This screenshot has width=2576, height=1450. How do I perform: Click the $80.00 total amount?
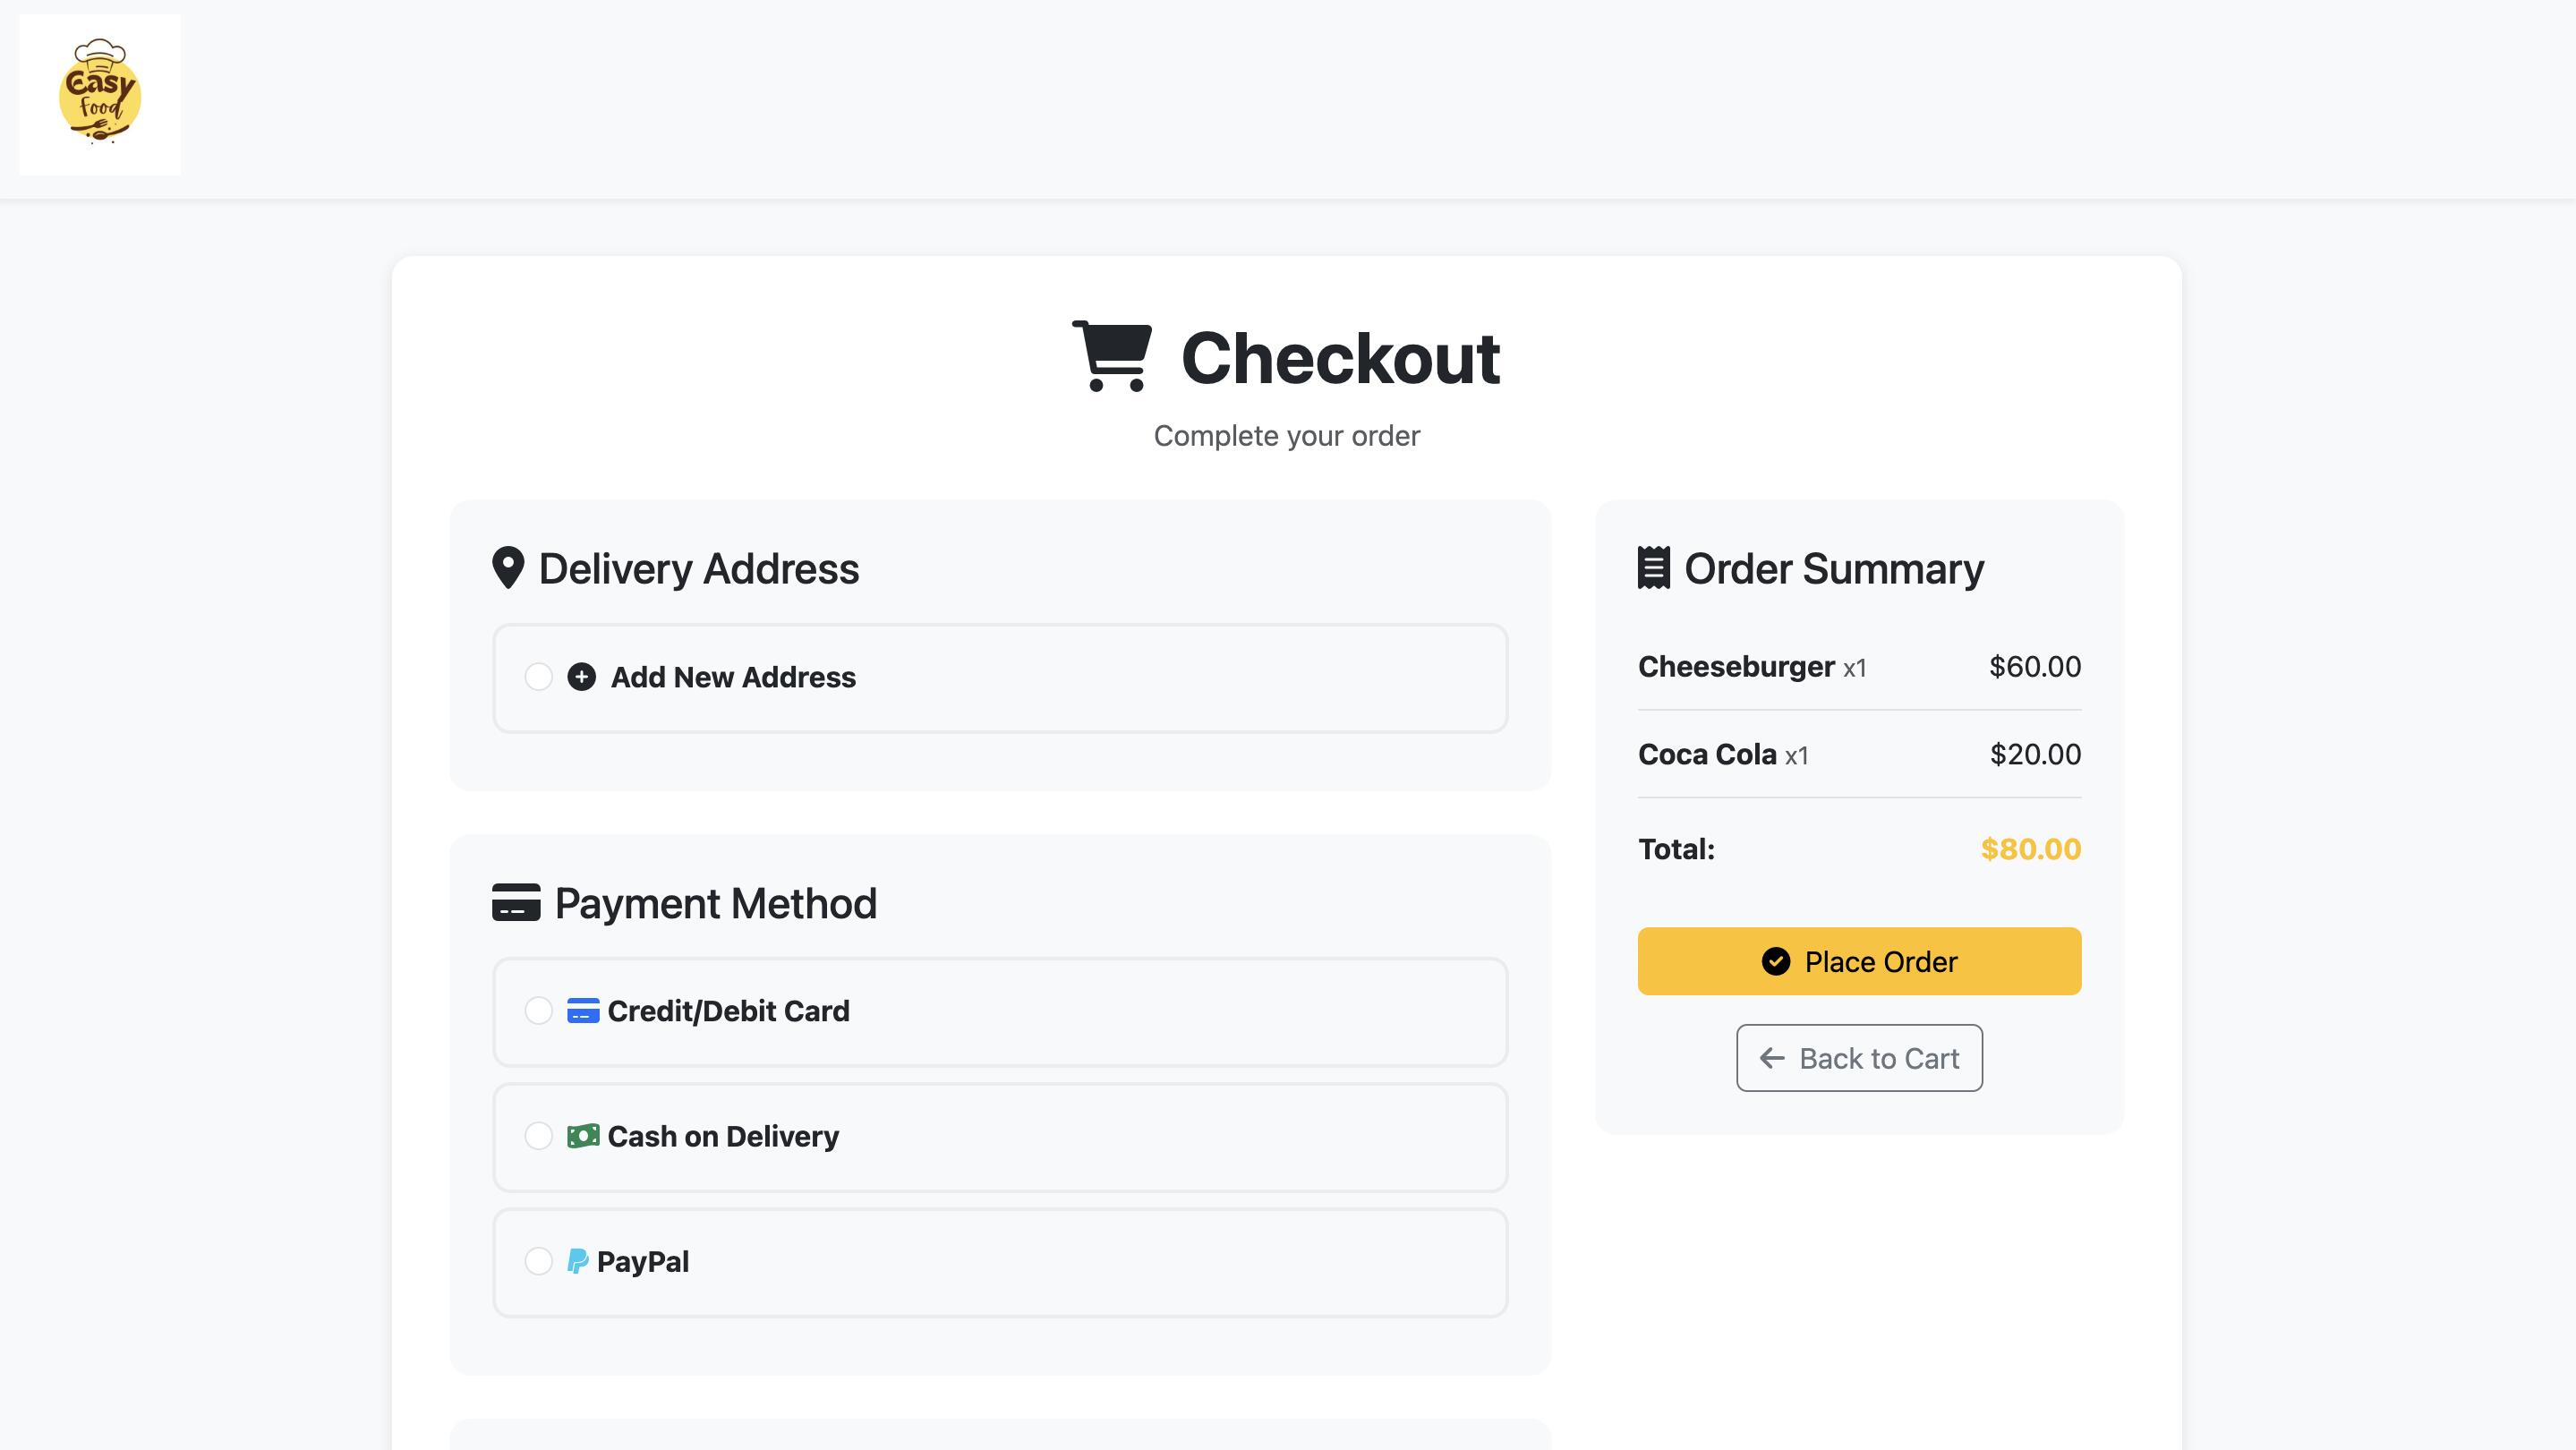[2030, 849]
